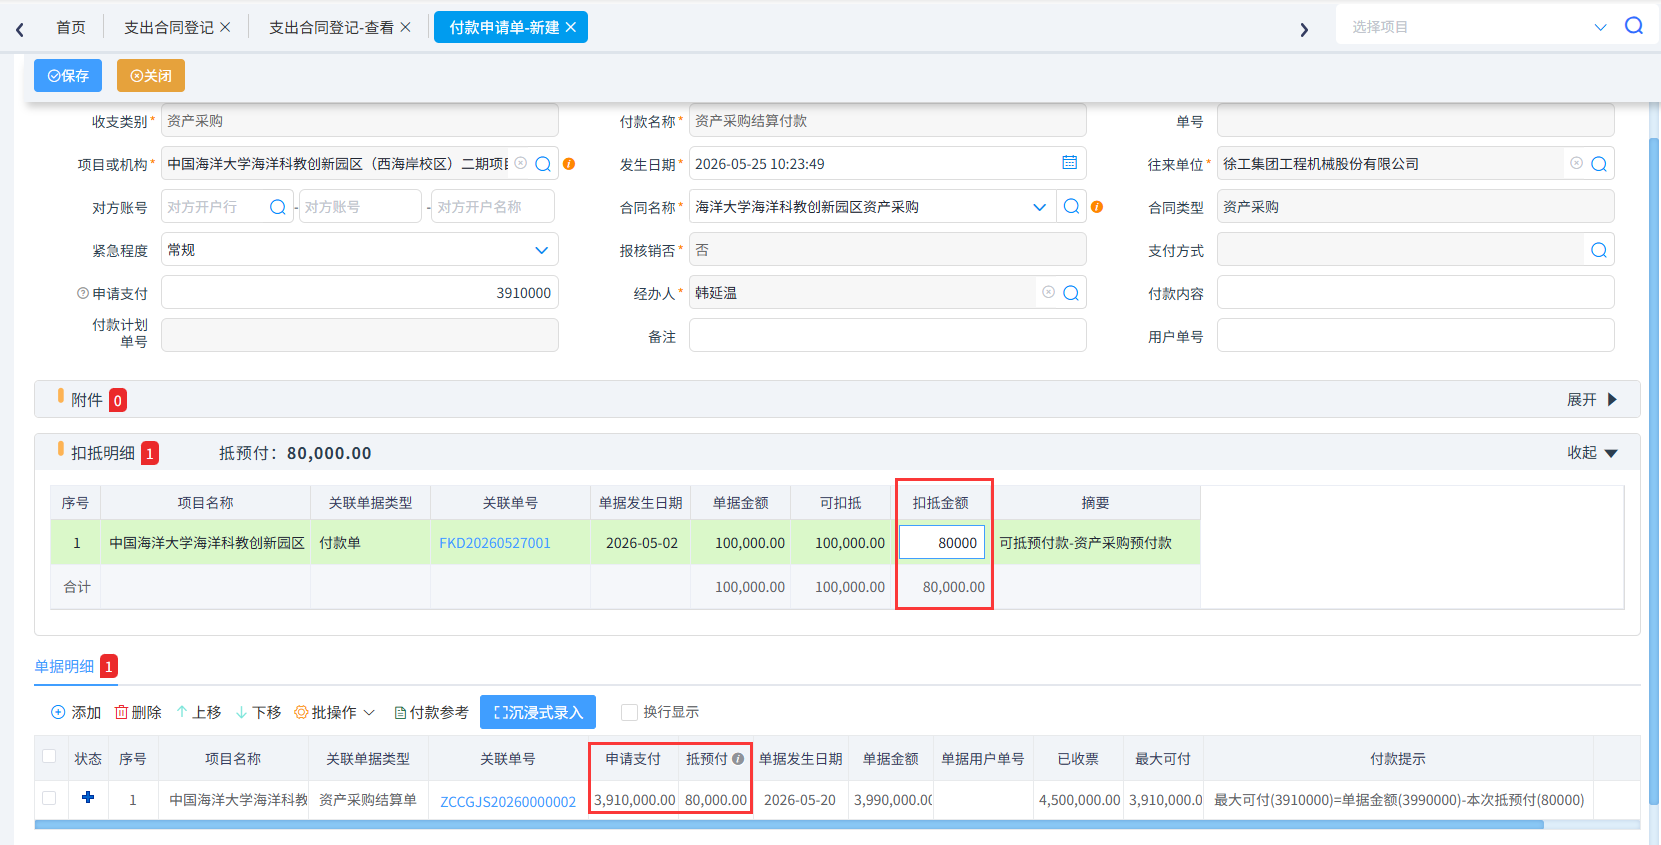This screenshot has width=1661, height=845.
Task: Click the 扣抵金额 input showing 80000
Action: click(x=942, y=542)
